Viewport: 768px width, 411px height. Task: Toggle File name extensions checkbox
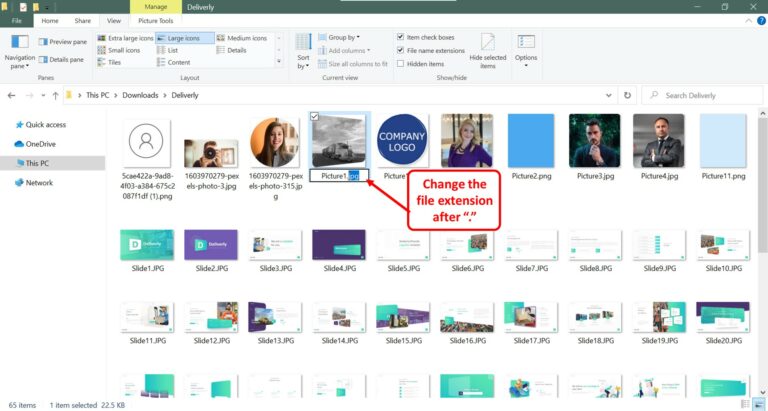[x=401, y=50]
